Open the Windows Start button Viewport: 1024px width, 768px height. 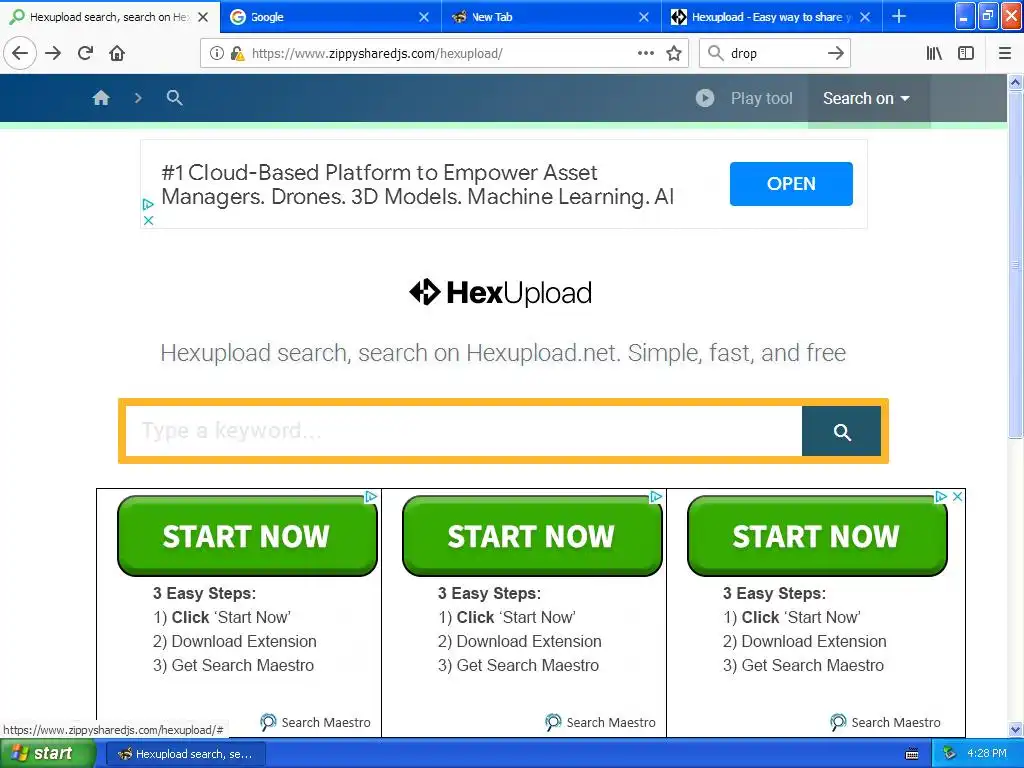tap(47, 754)
